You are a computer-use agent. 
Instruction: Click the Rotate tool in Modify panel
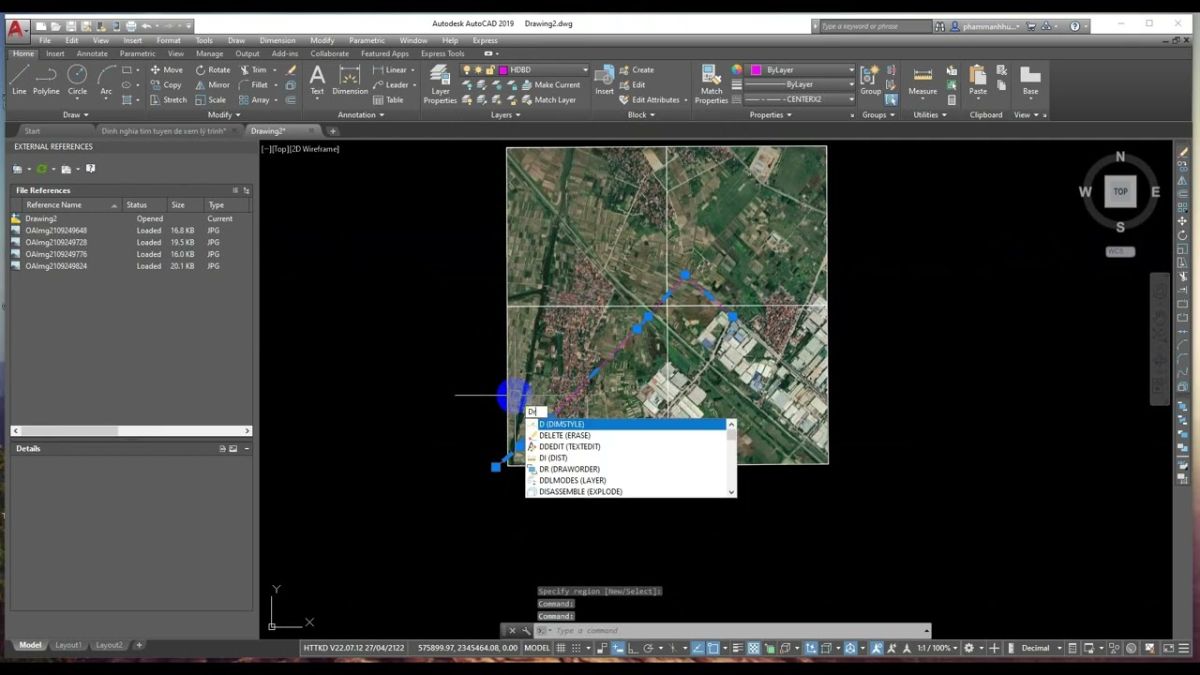tap(213, 70)
